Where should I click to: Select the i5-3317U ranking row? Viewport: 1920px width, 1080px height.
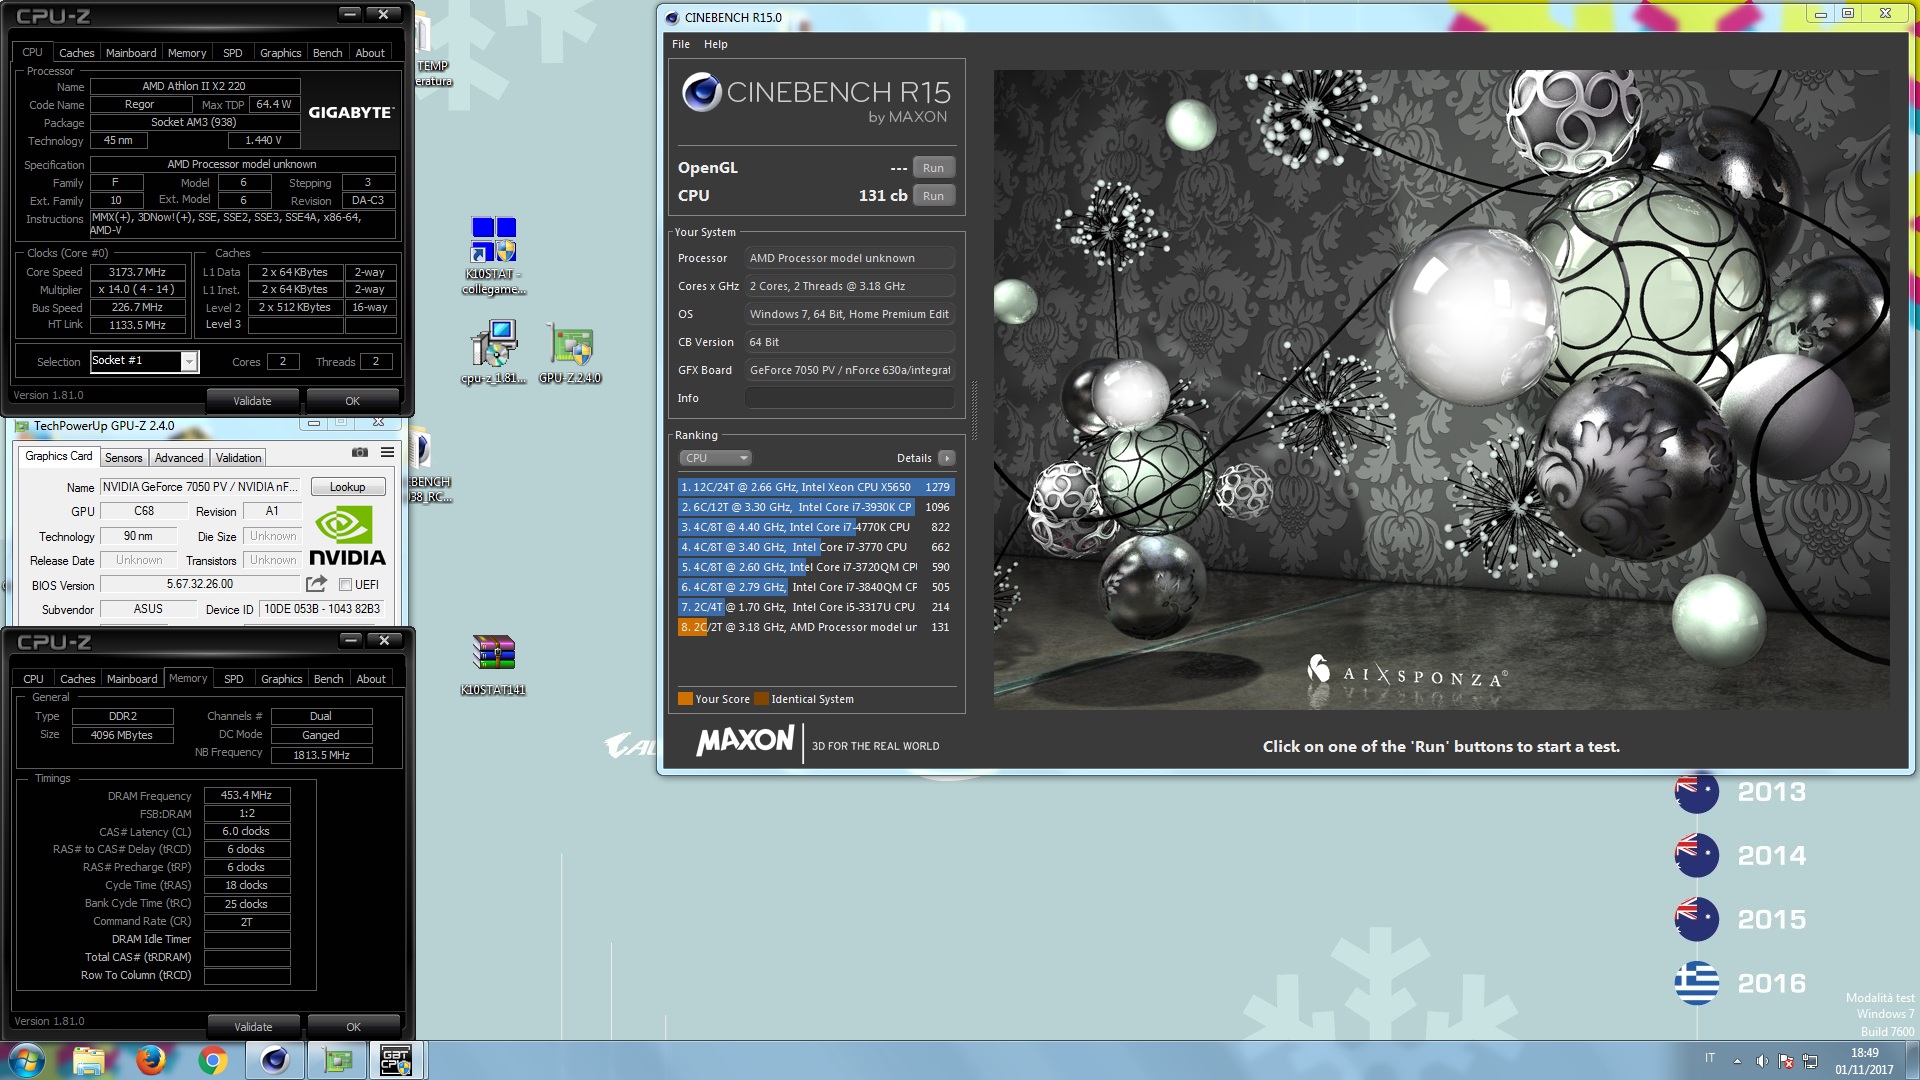click(x=816, y=607)
